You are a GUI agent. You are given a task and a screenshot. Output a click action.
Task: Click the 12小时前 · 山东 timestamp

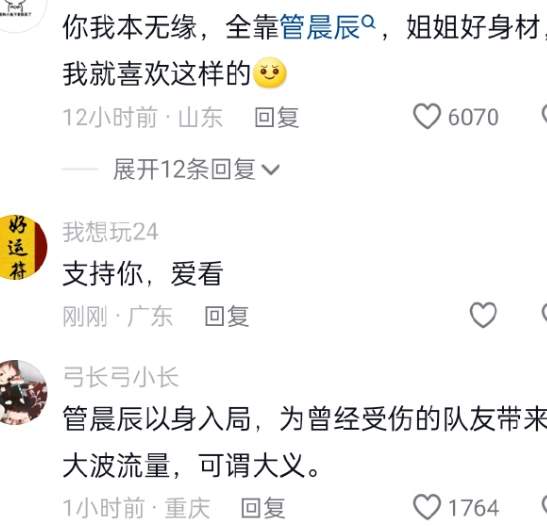click(x=143, y=117)
